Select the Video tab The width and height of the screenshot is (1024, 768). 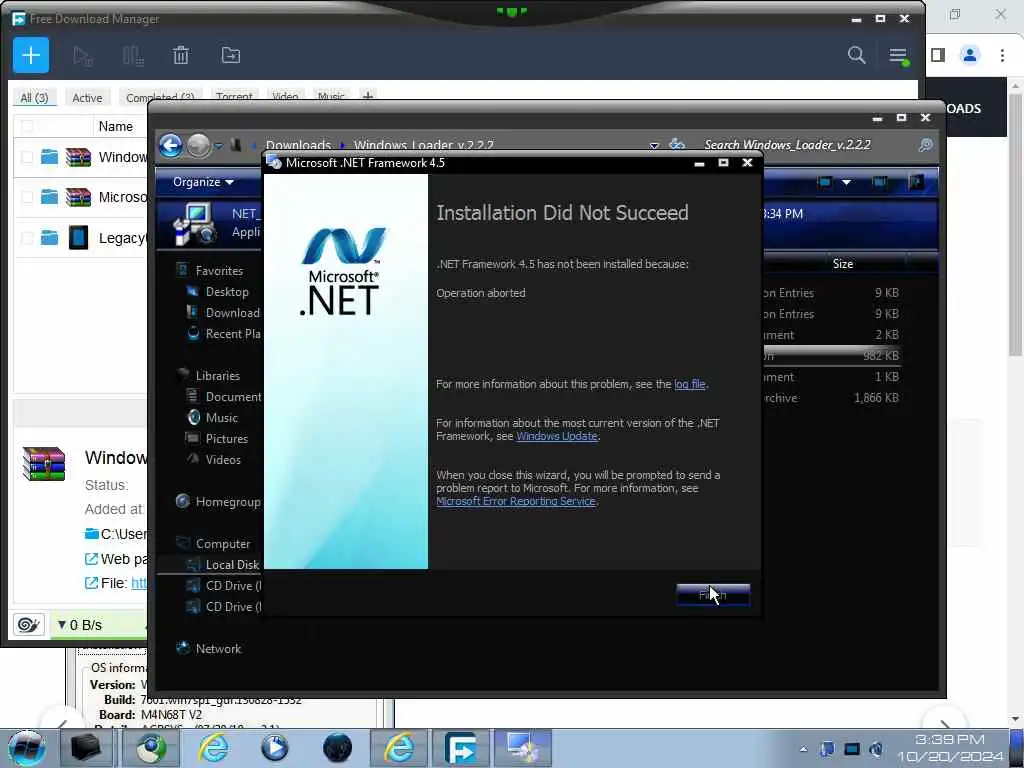coord(285,97)
